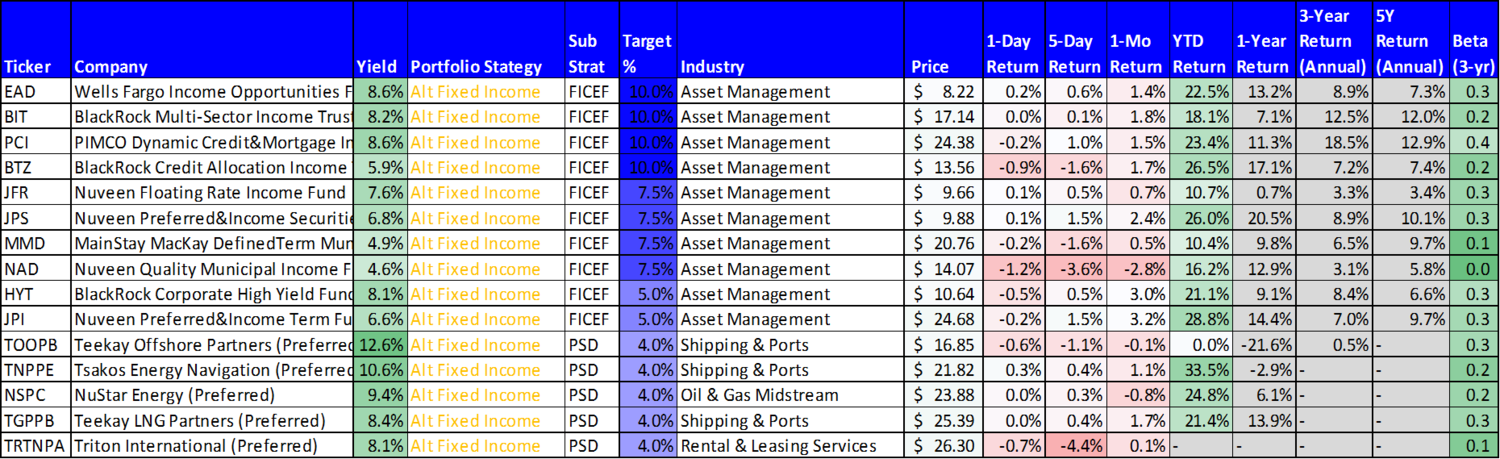Select the 1-Day Return header
Viewport: 1500px width, 459px height.
[x=1013, y=41]
